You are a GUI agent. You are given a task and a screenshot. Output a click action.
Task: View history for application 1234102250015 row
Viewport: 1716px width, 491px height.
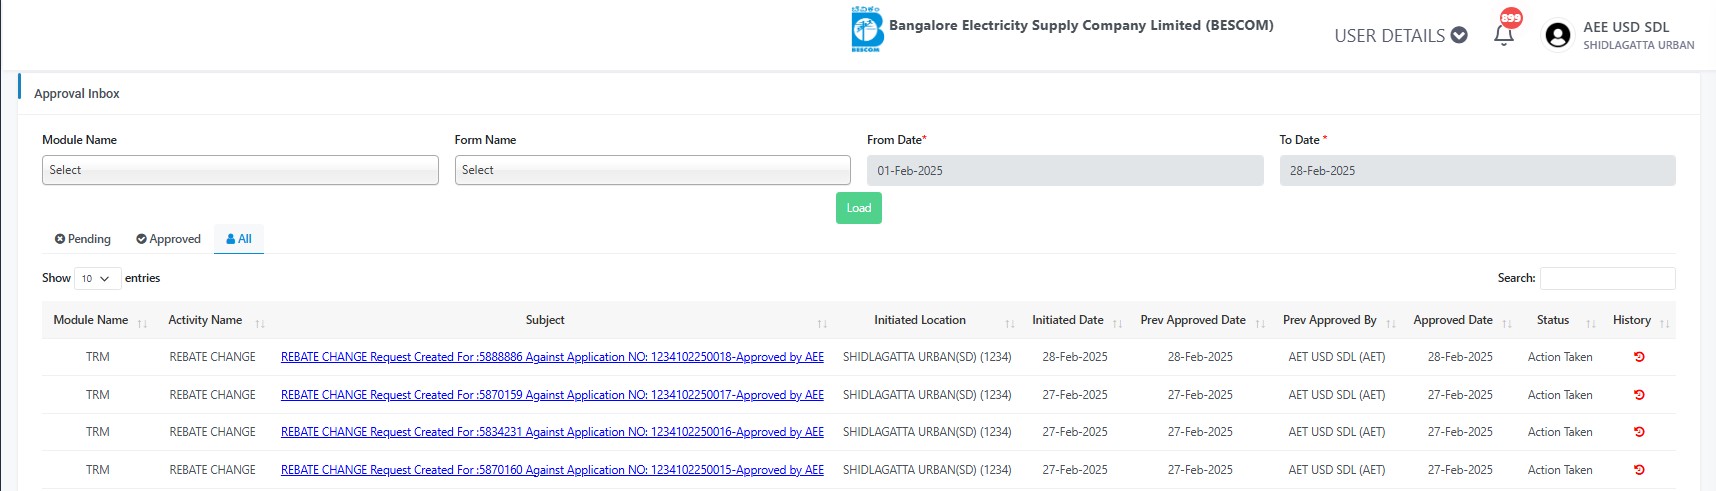(1639, 470)
